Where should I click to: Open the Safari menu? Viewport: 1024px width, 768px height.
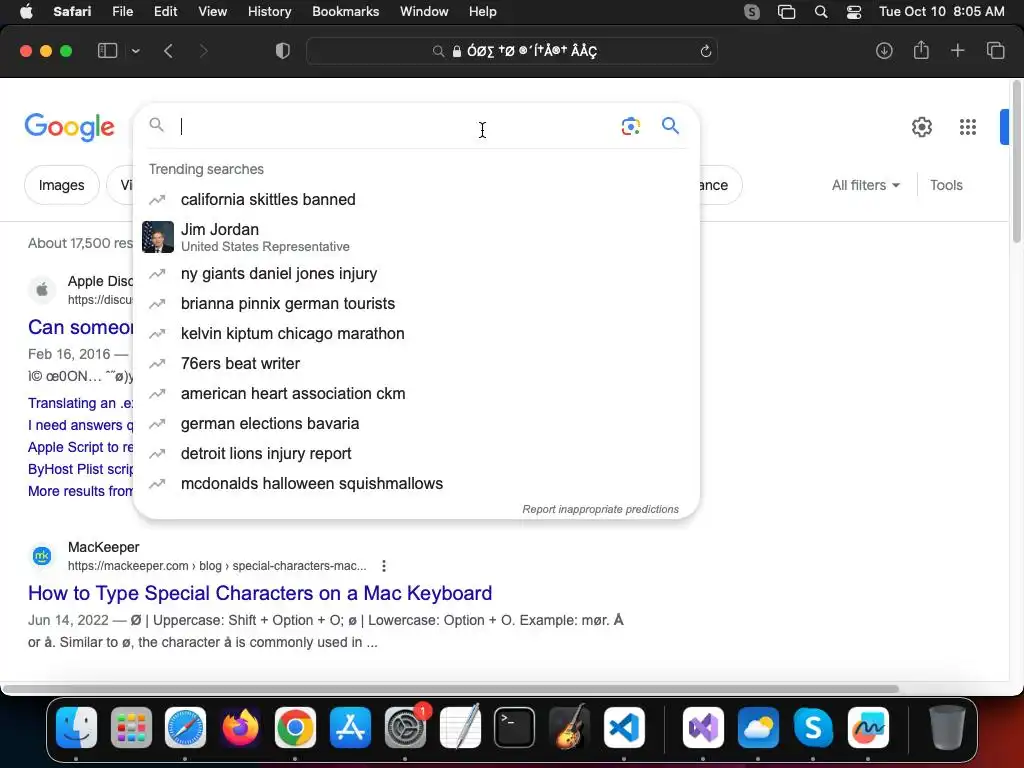72,11
